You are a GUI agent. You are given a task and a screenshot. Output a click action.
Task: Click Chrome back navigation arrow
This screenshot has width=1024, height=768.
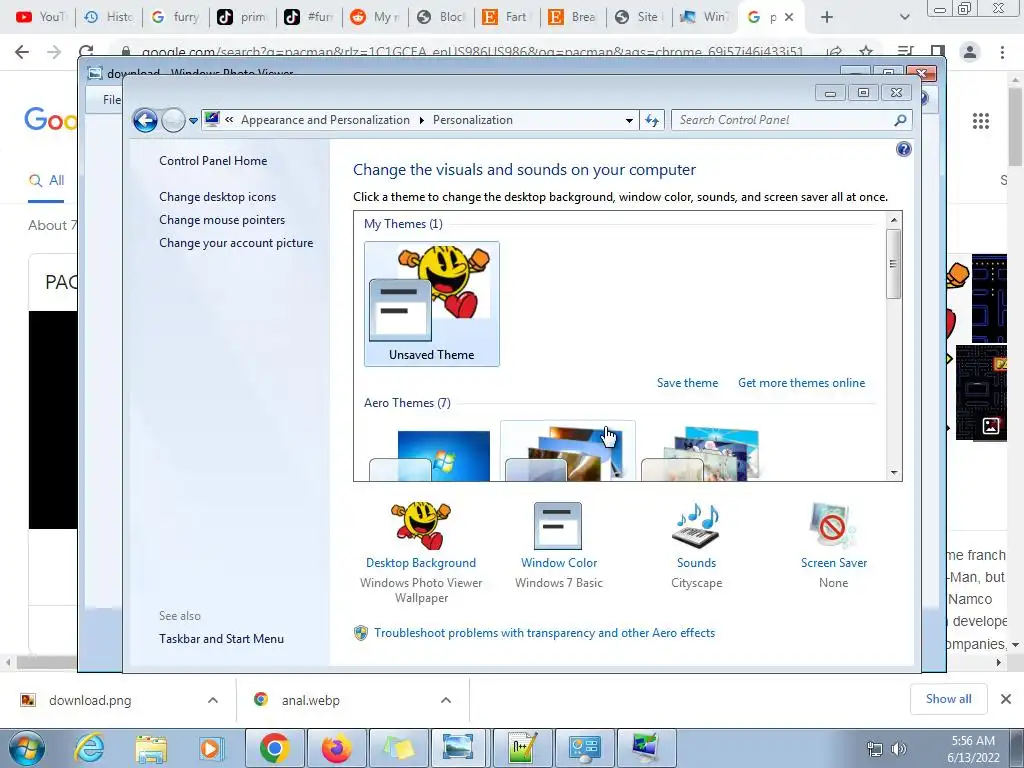[22, 52]
